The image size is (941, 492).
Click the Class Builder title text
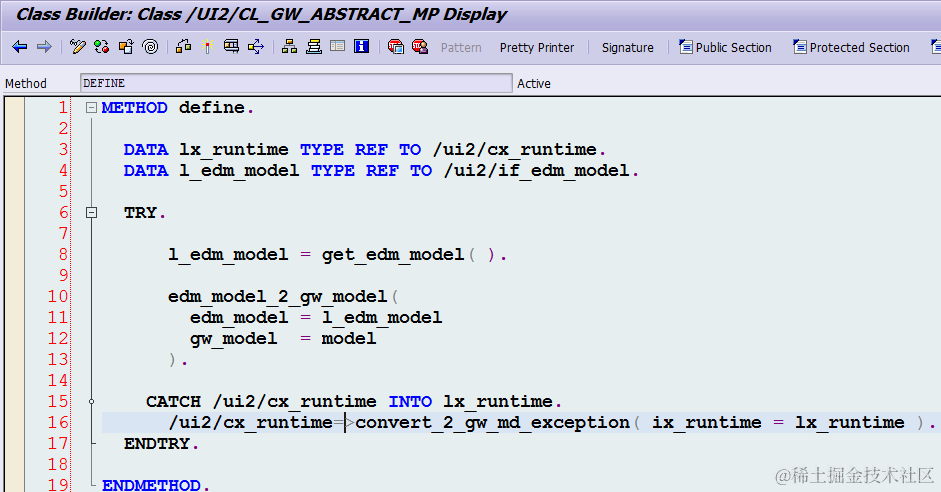[x=261, y=14]
